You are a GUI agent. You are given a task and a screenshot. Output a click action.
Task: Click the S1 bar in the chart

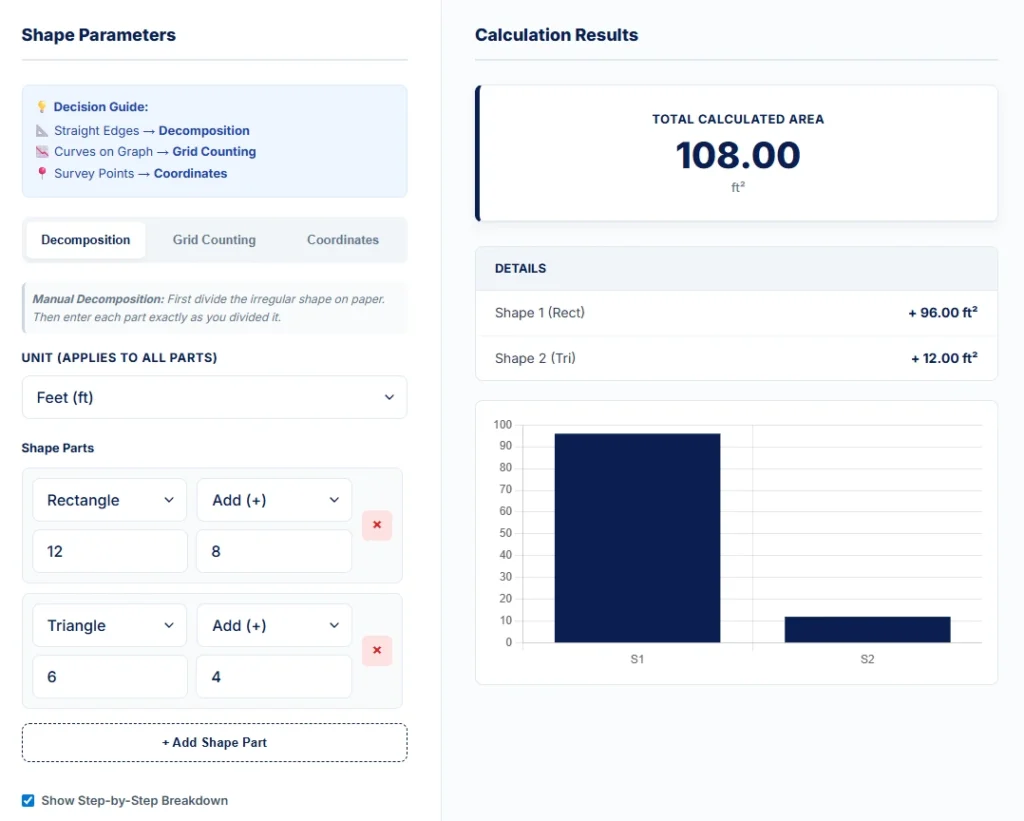[637, 538]
